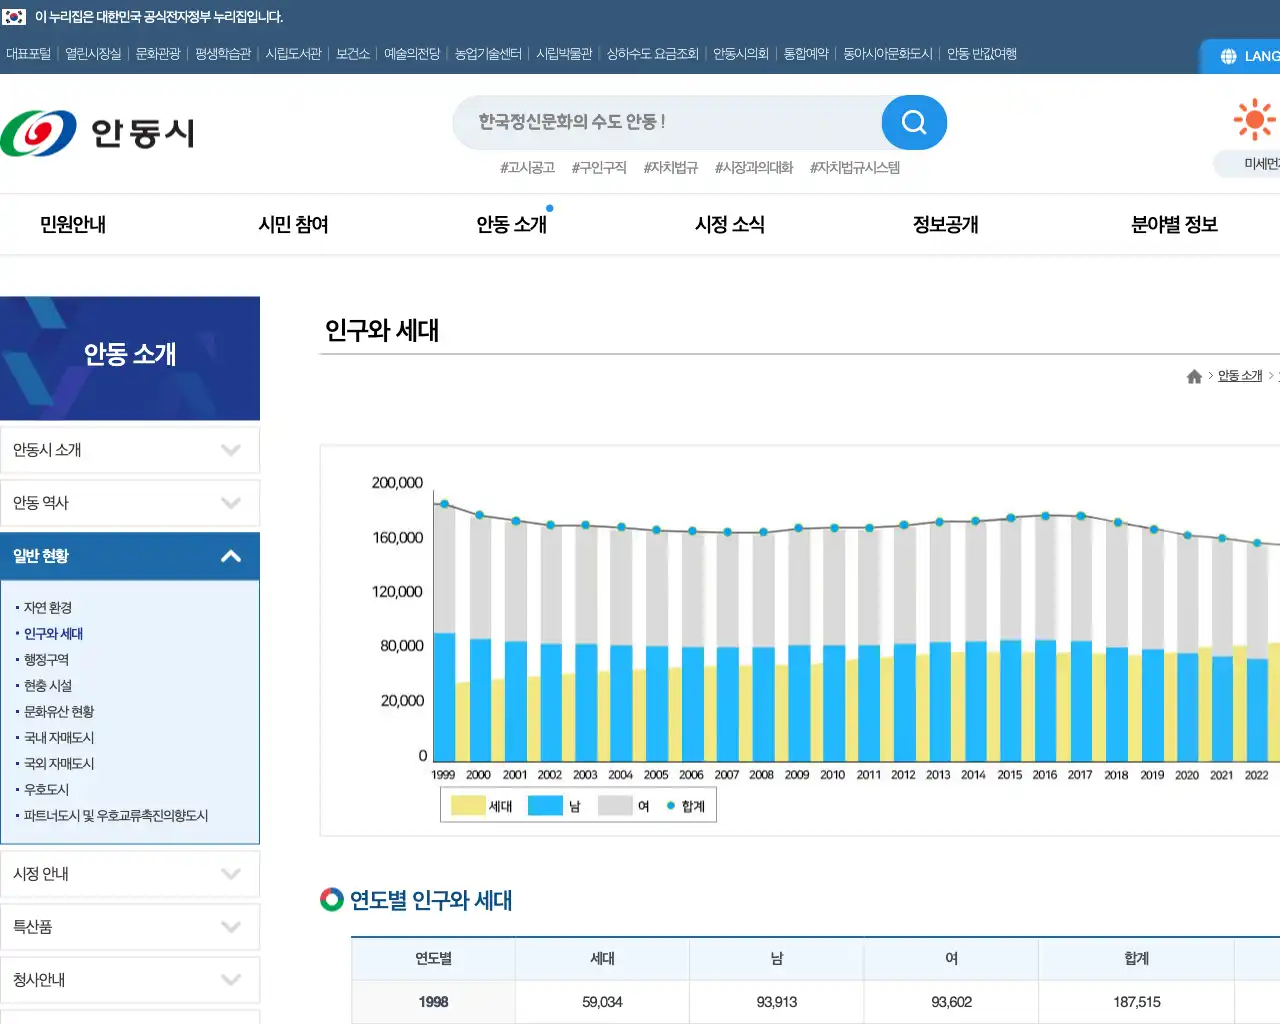Expand the 안동 역사 sidebar section
The height and width of the screenshot is (1024, 1280).
pos(130,503)
